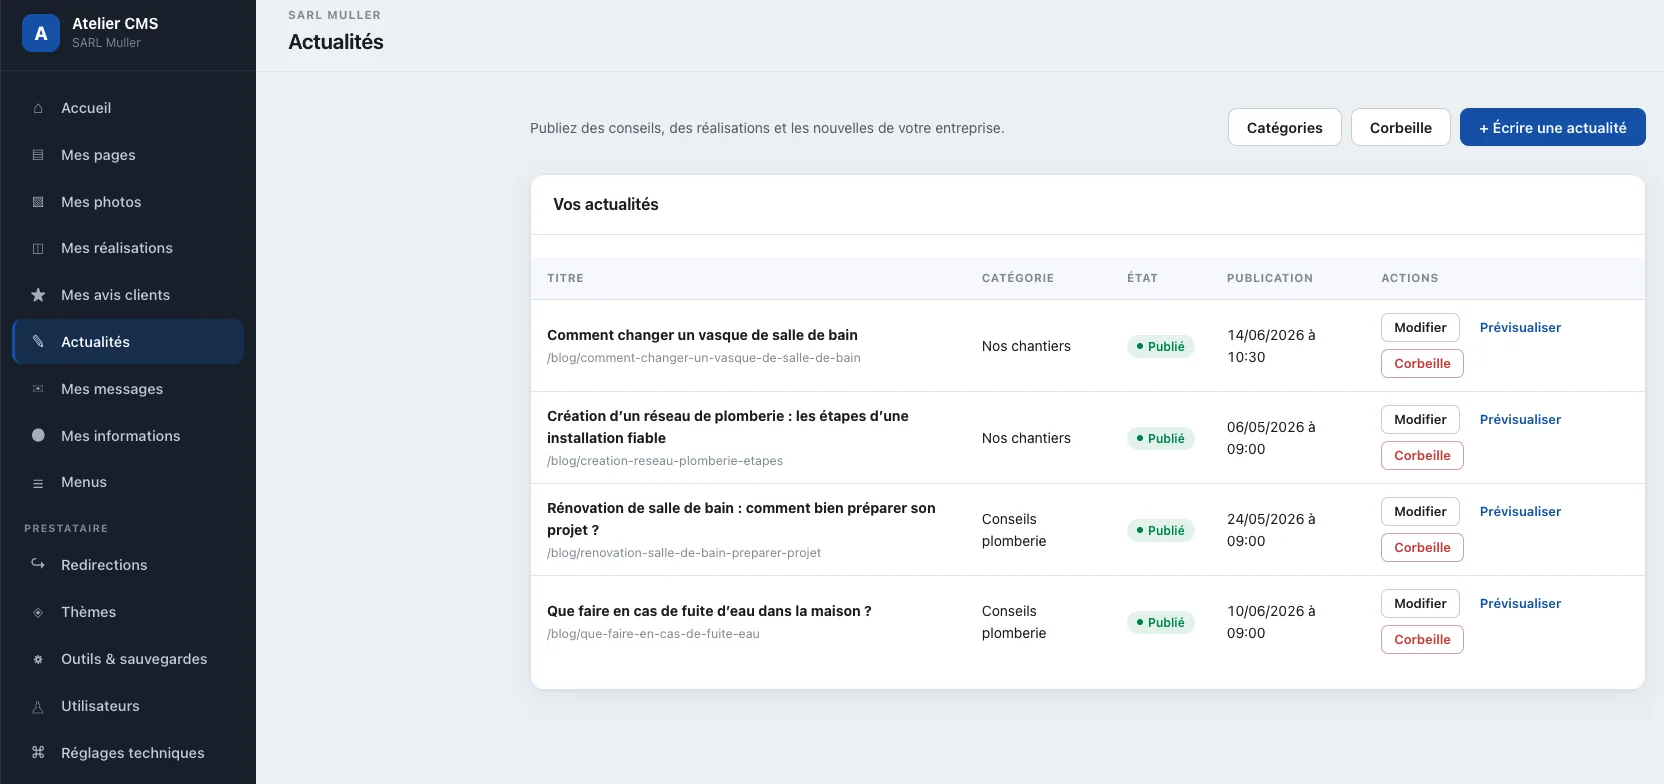Click the Réglages techniques icon
The width and height of the screenshot is (1664, 784).
click(38, 753)
